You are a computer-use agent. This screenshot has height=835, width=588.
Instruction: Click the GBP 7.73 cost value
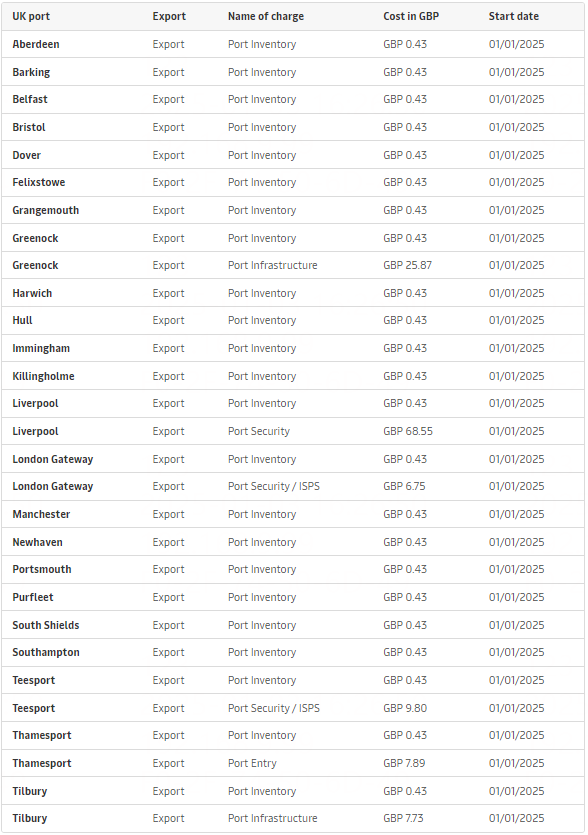403,818
